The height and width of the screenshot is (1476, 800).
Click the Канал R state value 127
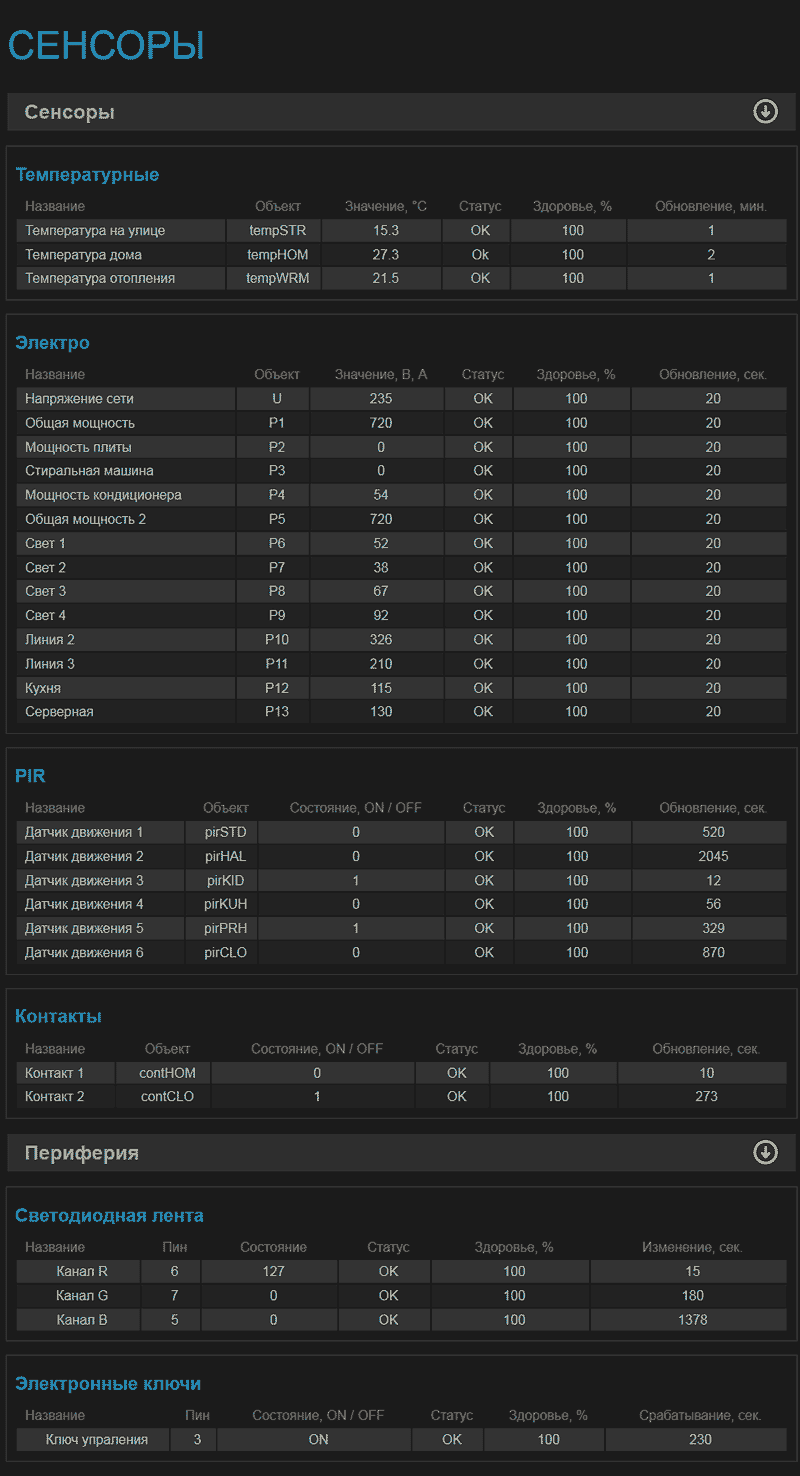273,1272
